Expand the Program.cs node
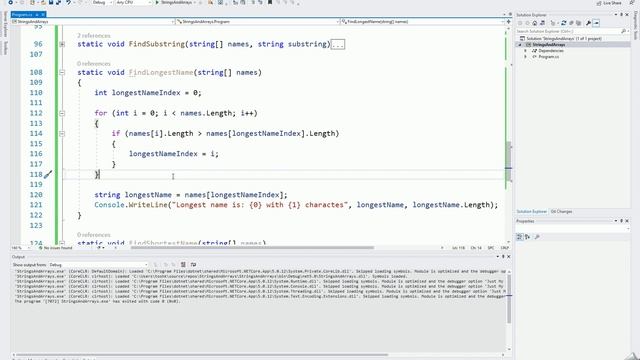Viewport: 640px width, 360px height. coord(526,57)
